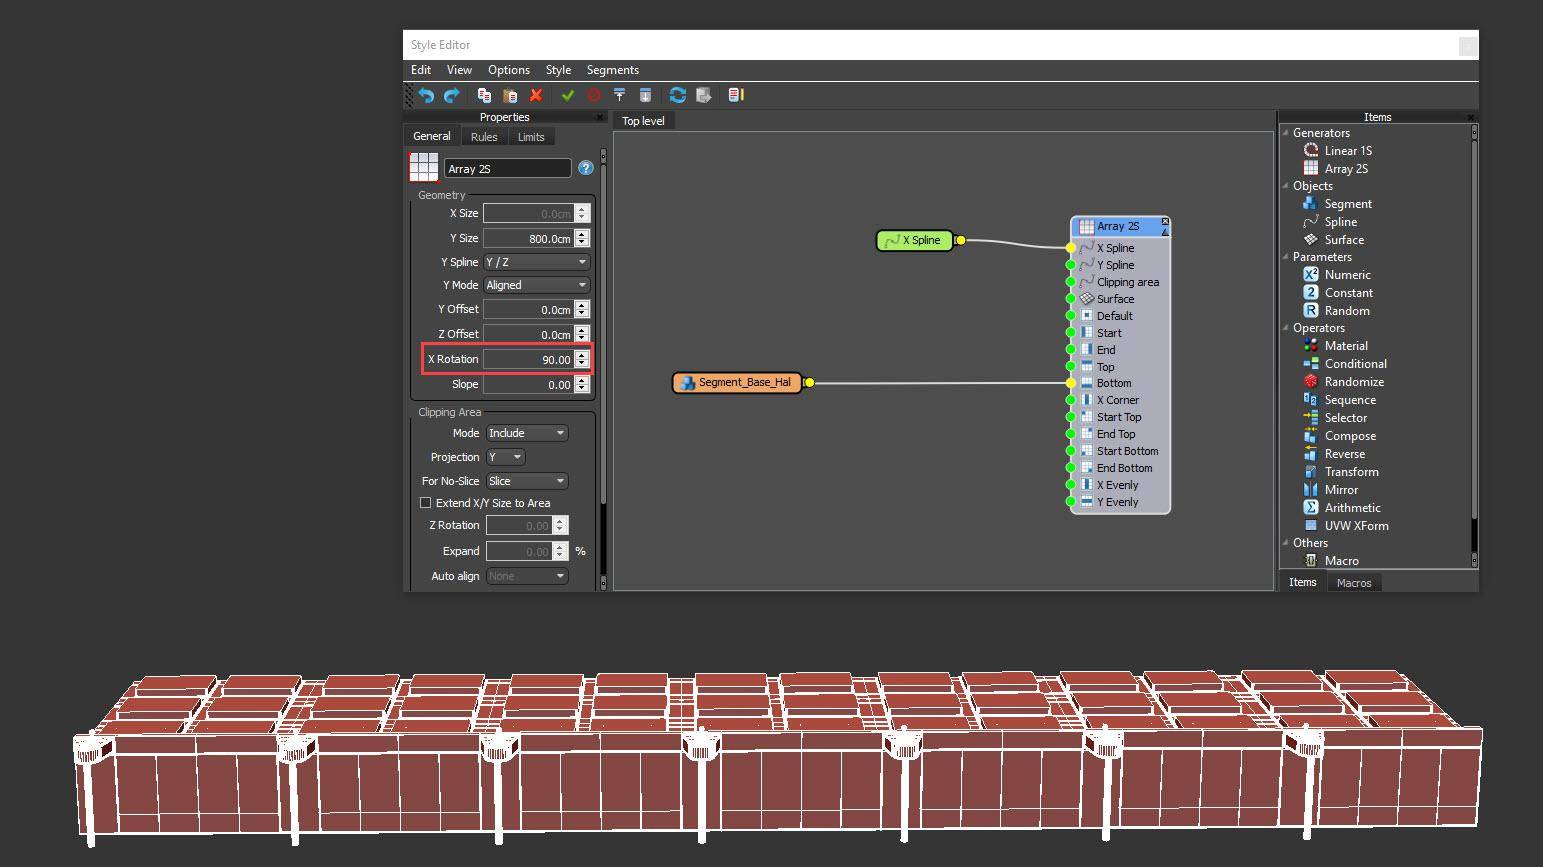Switch to the Rules tab in Properties

tap(484, 136)
